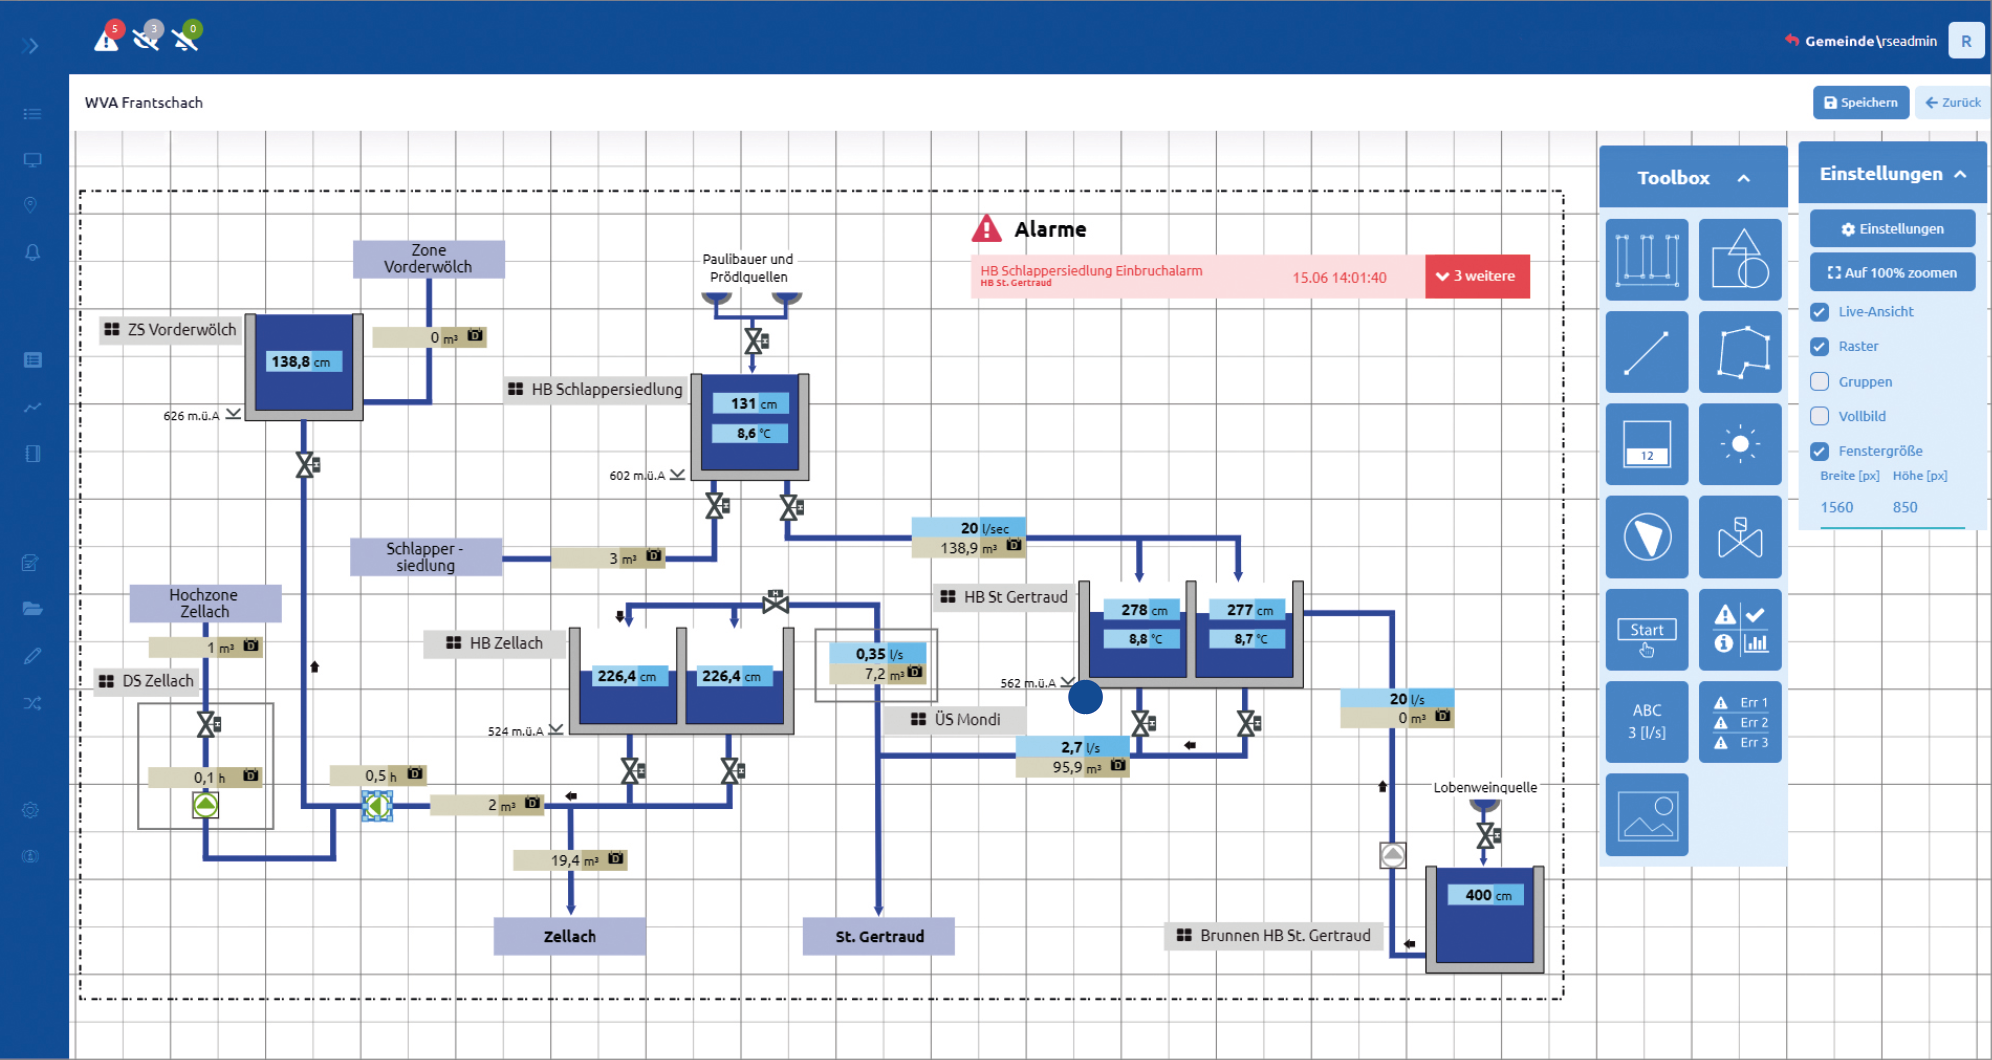Open the list icon in left sidebar

(32, 114)
